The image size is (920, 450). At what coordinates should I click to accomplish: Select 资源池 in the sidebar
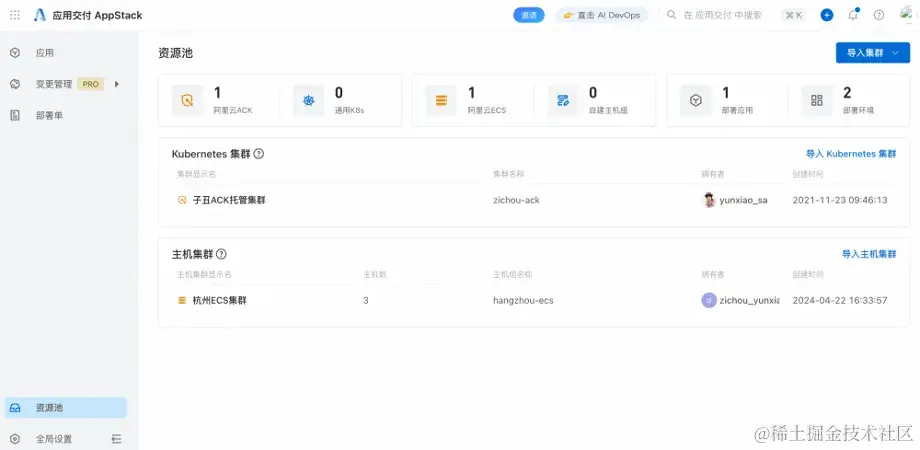pos(66,408)
